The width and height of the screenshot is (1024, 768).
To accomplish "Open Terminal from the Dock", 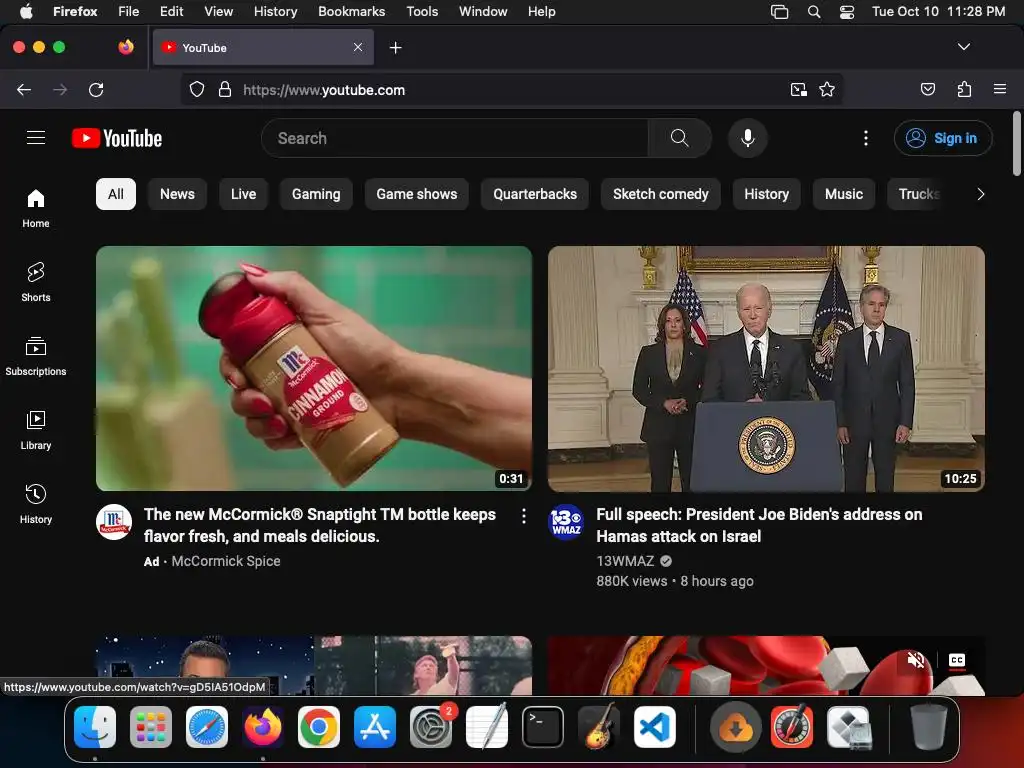I will [x=543, y=727].
